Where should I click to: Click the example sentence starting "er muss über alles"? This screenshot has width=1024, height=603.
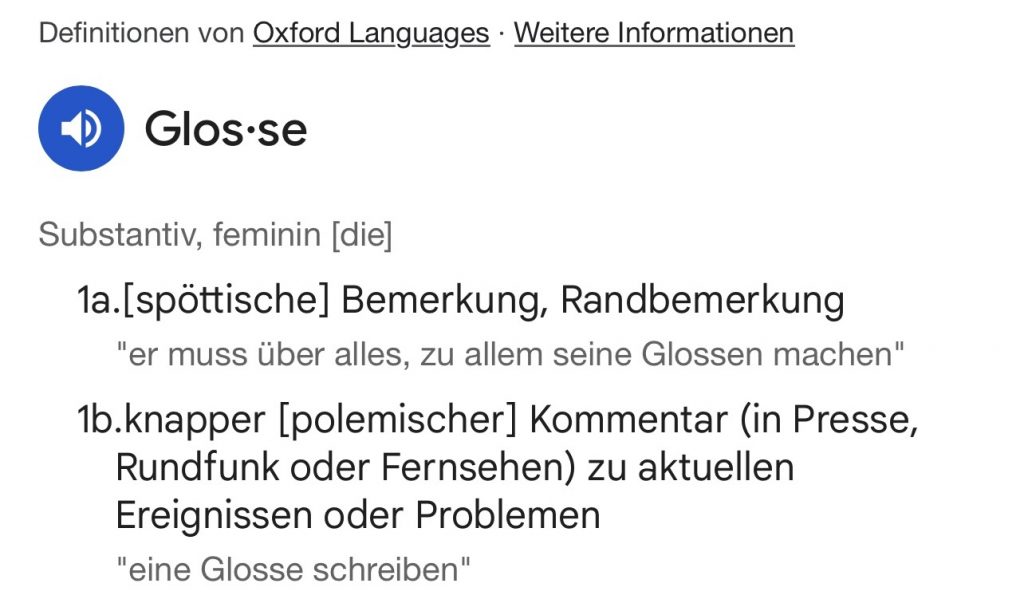510,355
